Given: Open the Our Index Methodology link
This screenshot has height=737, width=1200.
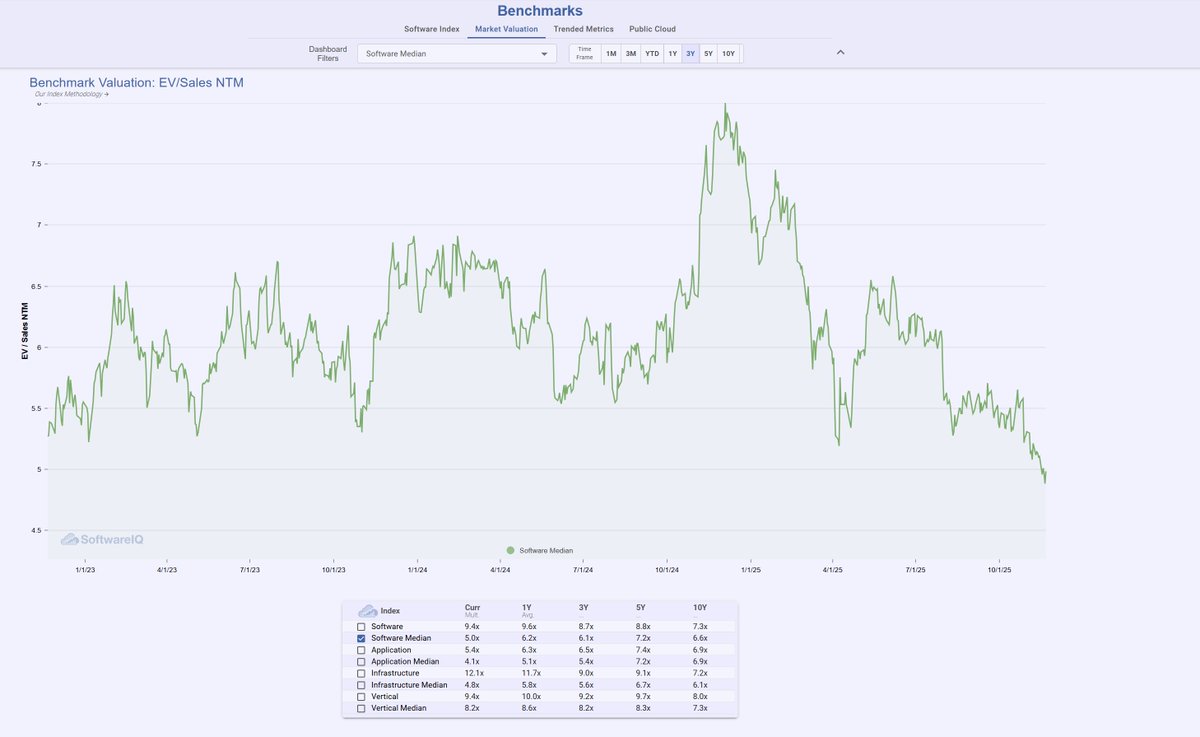Looking at the screenshot, I should (x=69, y=95).
